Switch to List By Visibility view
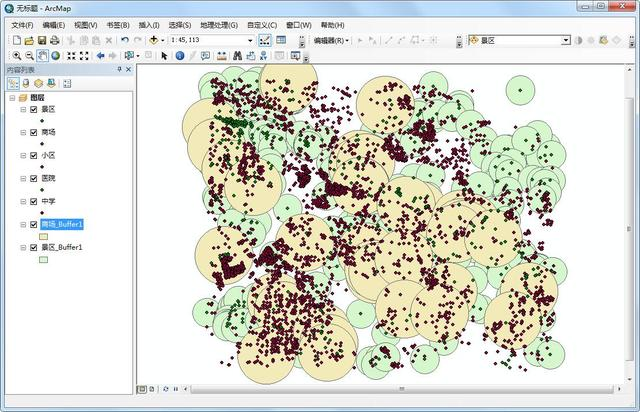Image resolution: width=640 pixels, height=412 pixels. (38, 83)
